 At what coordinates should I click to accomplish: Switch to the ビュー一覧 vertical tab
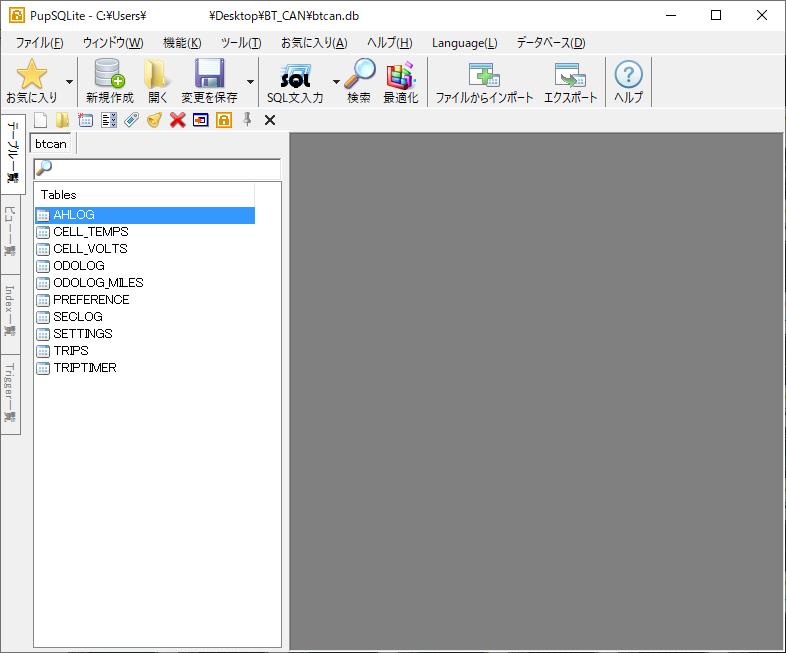(x=10, y=234)
